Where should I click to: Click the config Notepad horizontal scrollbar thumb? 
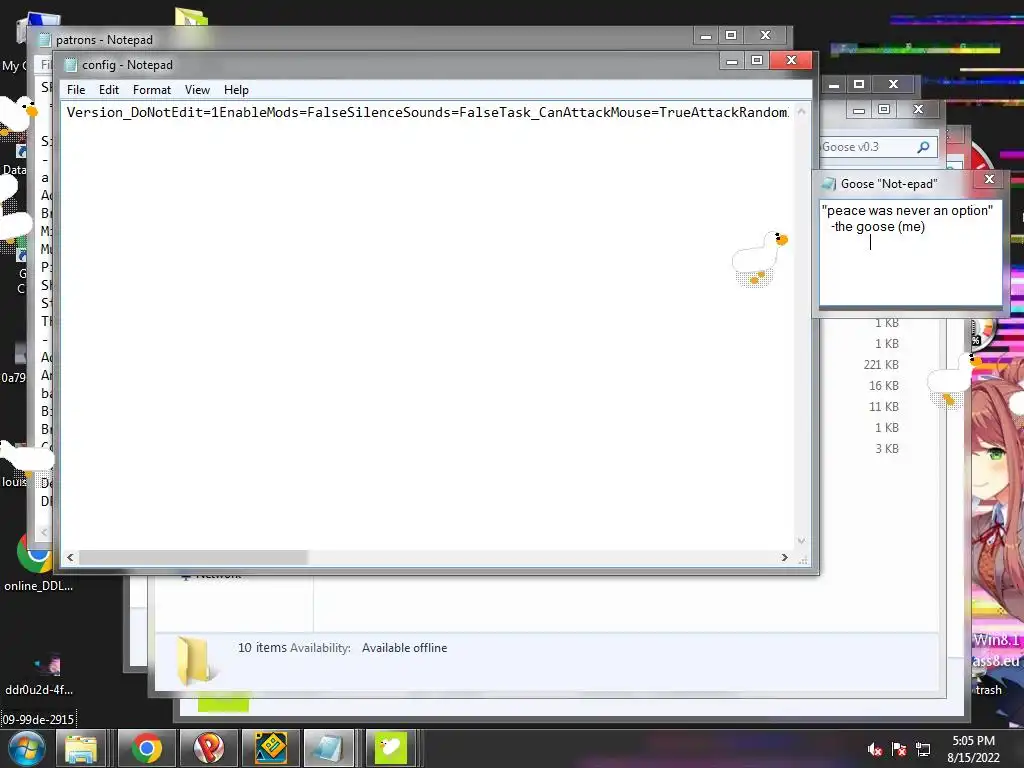pyautogui.click(x=193, y=558)
